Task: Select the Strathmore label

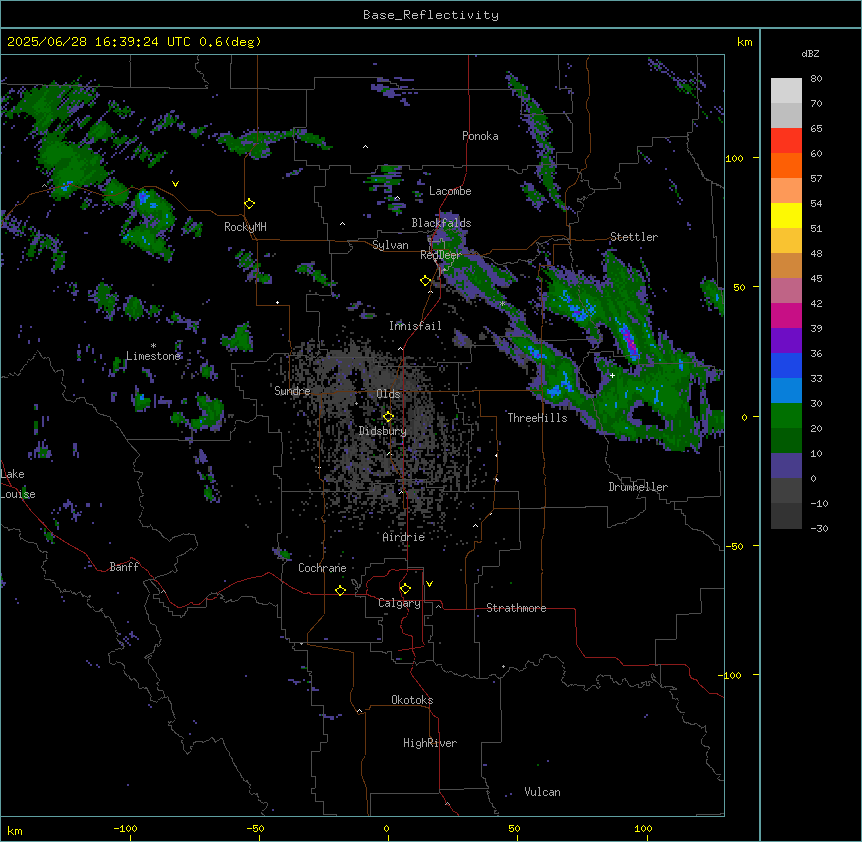Action: tap(516, 608)
